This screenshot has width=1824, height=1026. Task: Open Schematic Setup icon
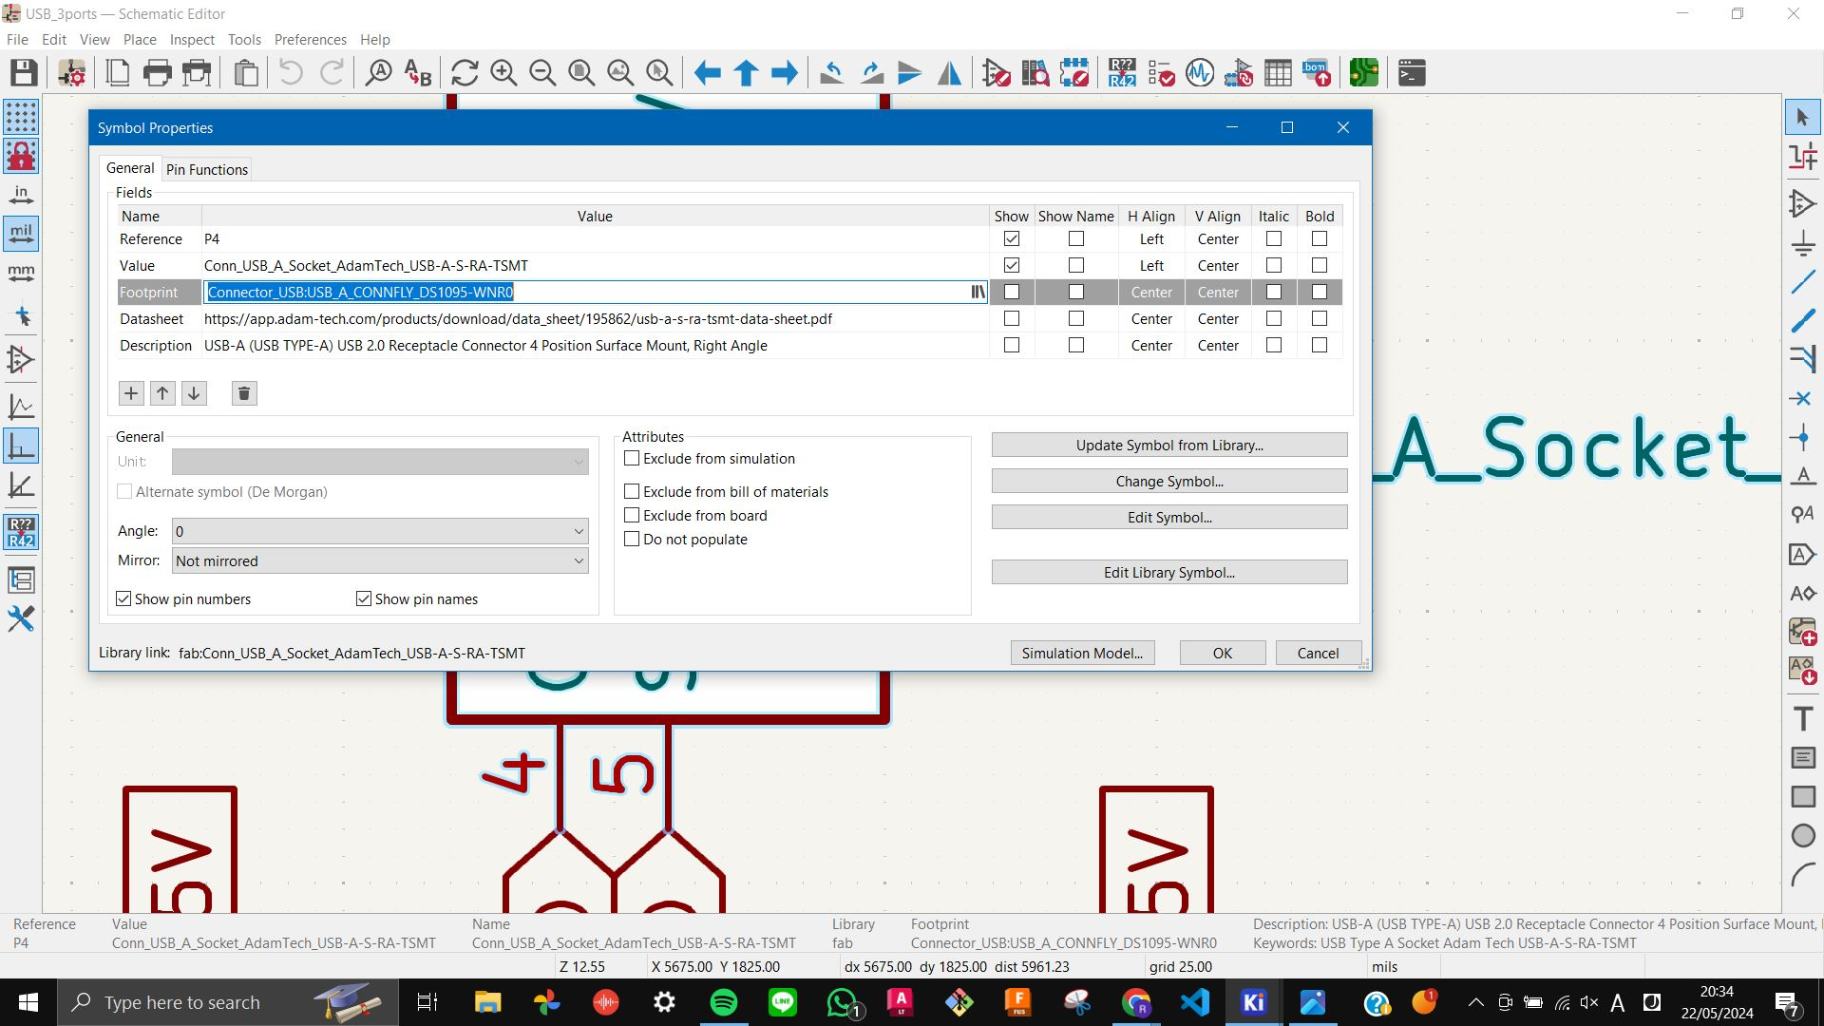72,73
